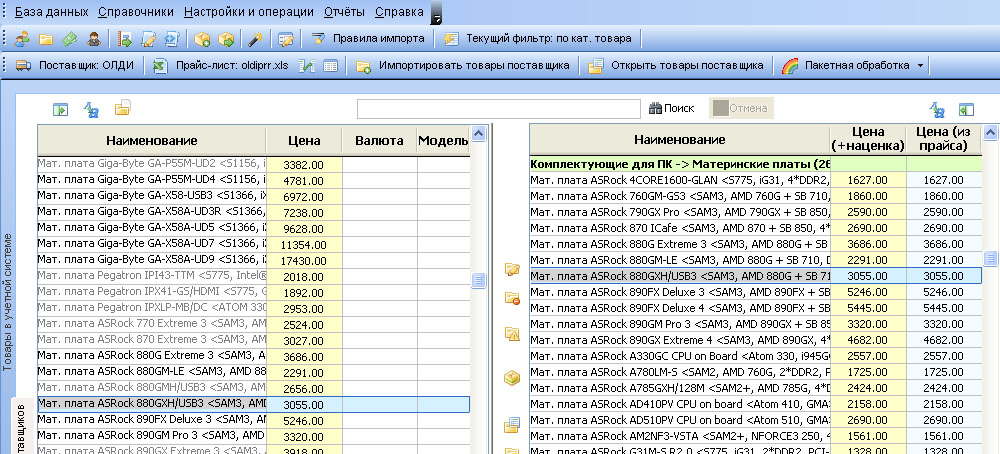Image resolution: width=1000 pixels, height=454 pixels.
Task: Click Открыть товары поставщика
Action: pyautogui.click(x=678, y=66)
